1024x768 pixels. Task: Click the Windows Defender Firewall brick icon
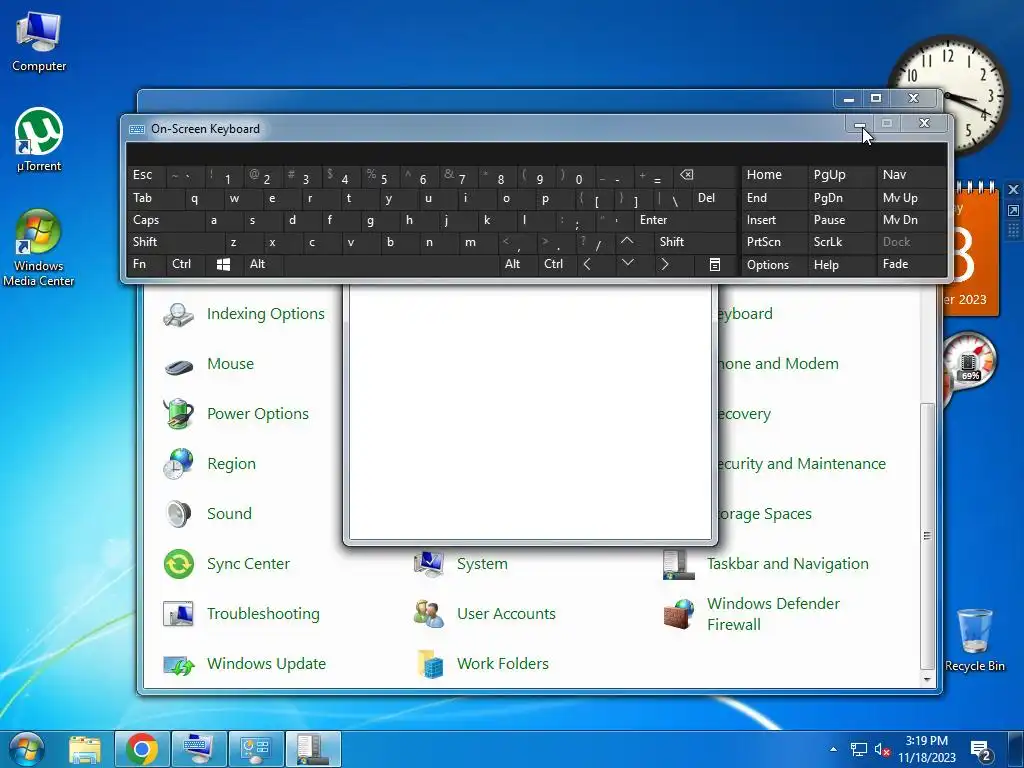pos(679,614)
